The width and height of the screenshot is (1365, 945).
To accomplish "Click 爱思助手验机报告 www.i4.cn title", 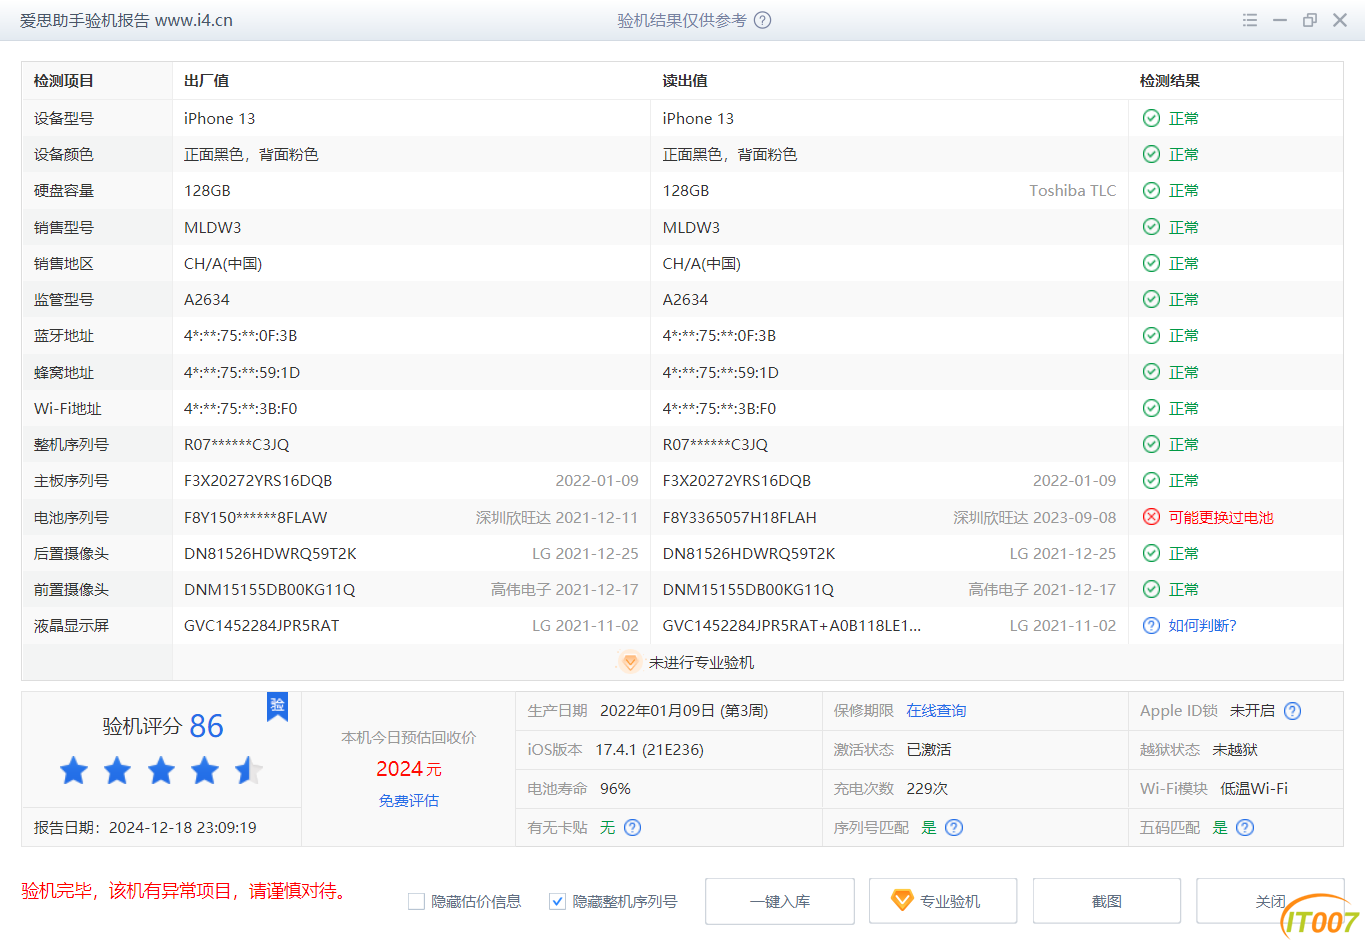I will (x=126, y=20).
